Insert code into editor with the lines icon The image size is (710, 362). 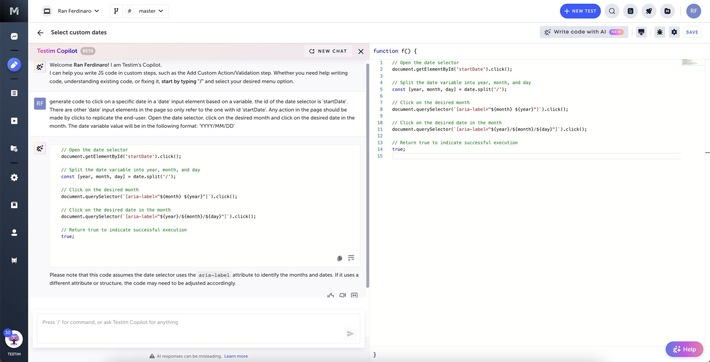pos(351,258)
